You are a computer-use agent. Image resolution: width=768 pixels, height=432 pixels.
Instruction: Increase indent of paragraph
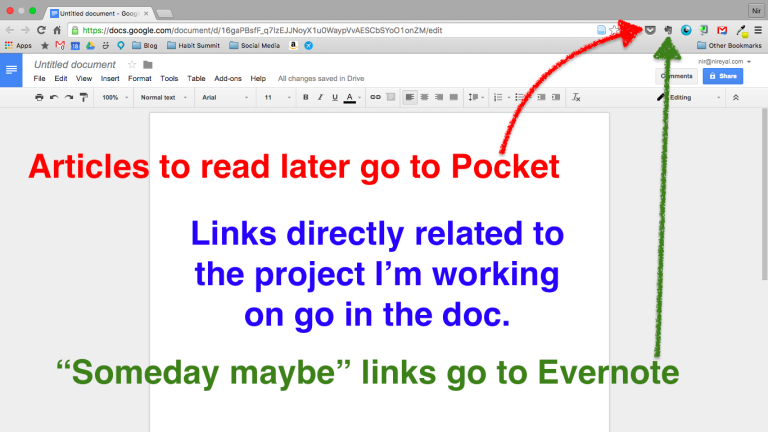pos(556,97)
